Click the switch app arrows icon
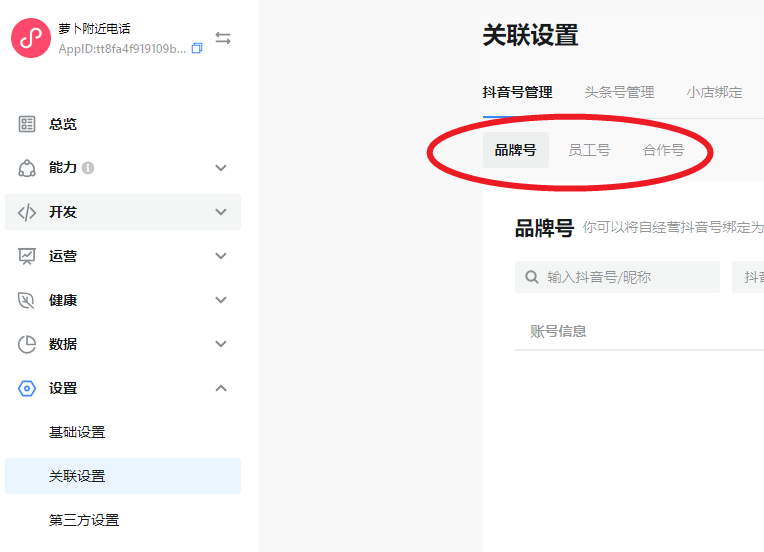This screenshot has height=552, width=764. (223, 38)
